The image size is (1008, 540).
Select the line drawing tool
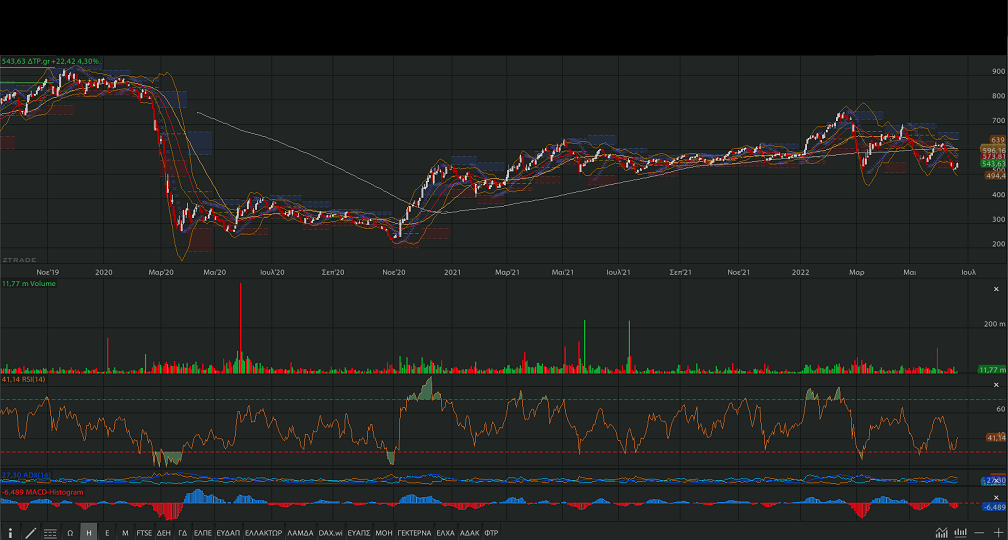tap(30, 533)
